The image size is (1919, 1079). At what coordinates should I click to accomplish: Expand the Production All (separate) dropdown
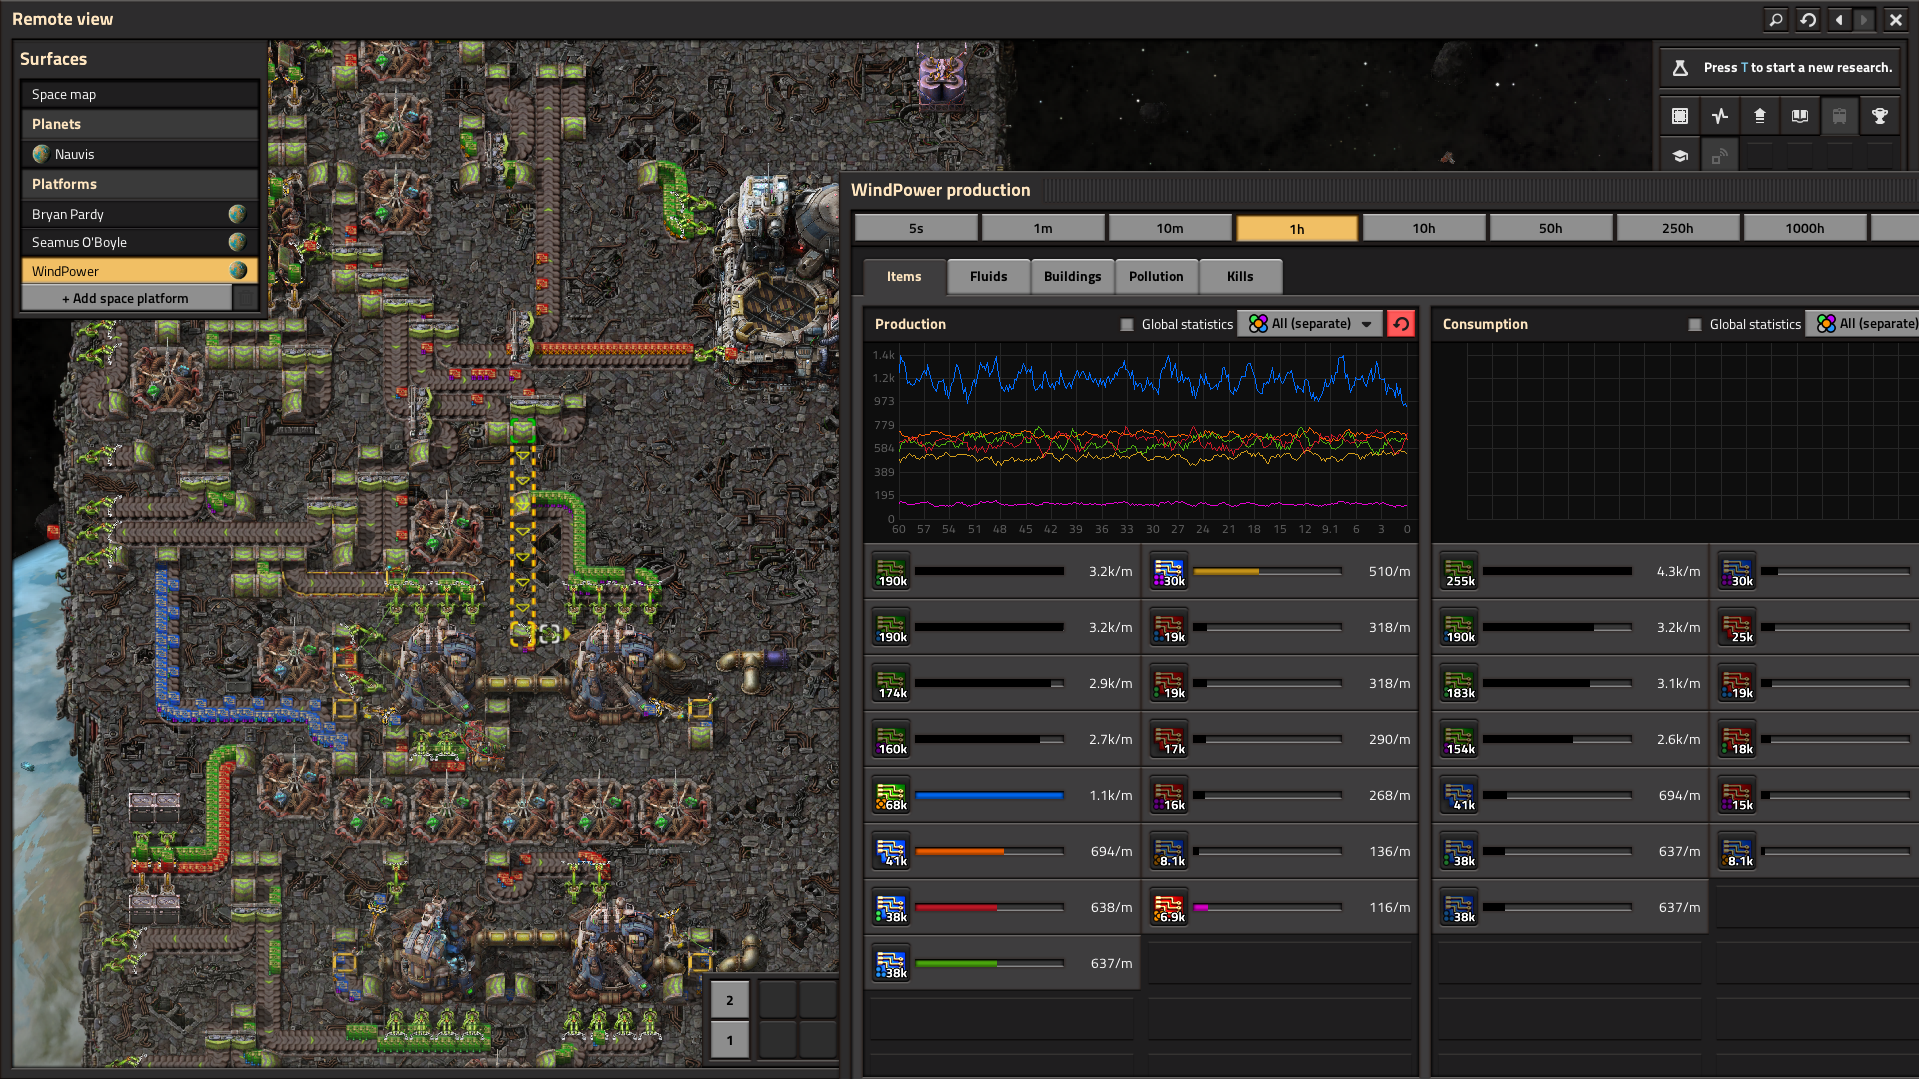1310,323
